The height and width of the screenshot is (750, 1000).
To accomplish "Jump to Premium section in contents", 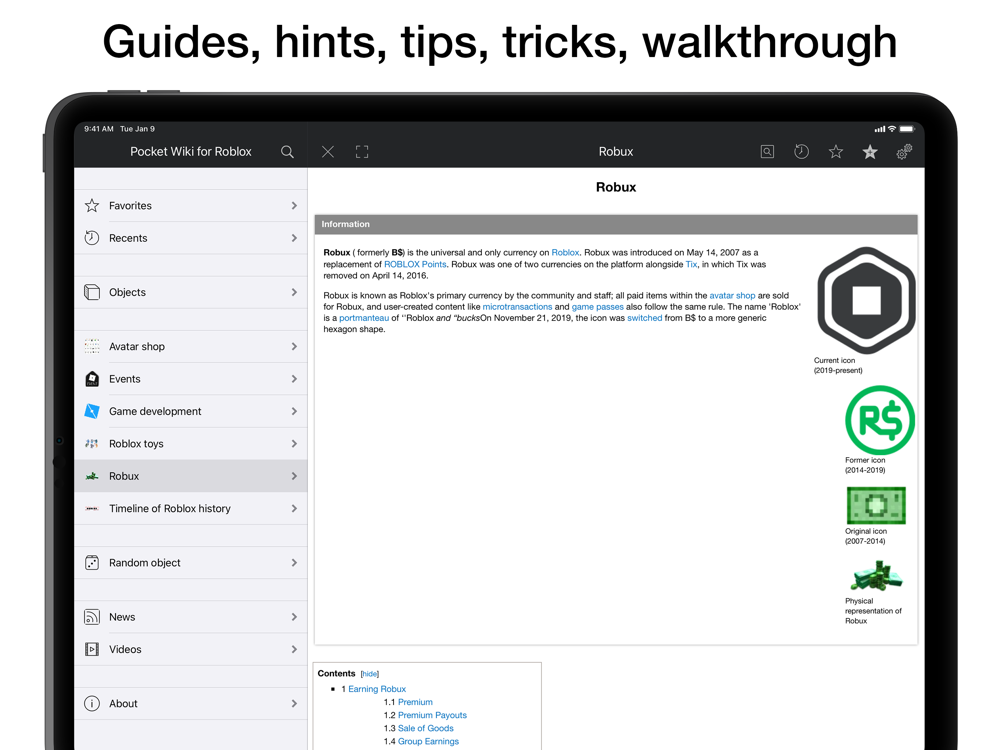I will [415, 702].
